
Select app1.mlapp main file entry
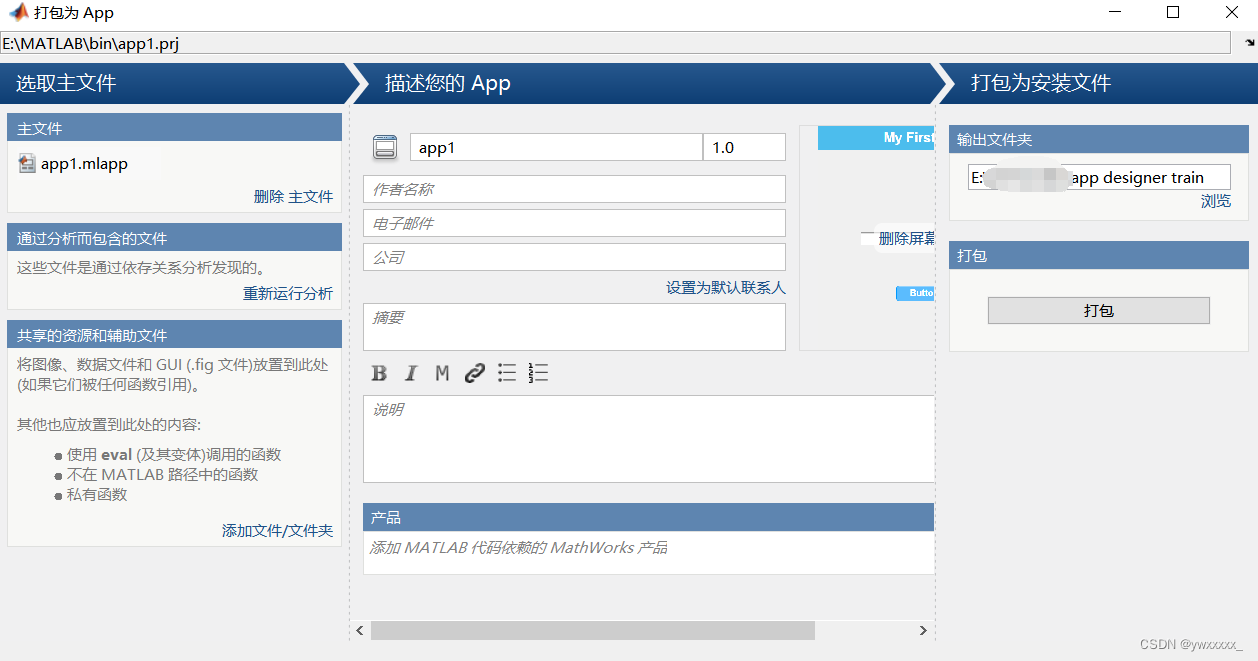[84, 164]
